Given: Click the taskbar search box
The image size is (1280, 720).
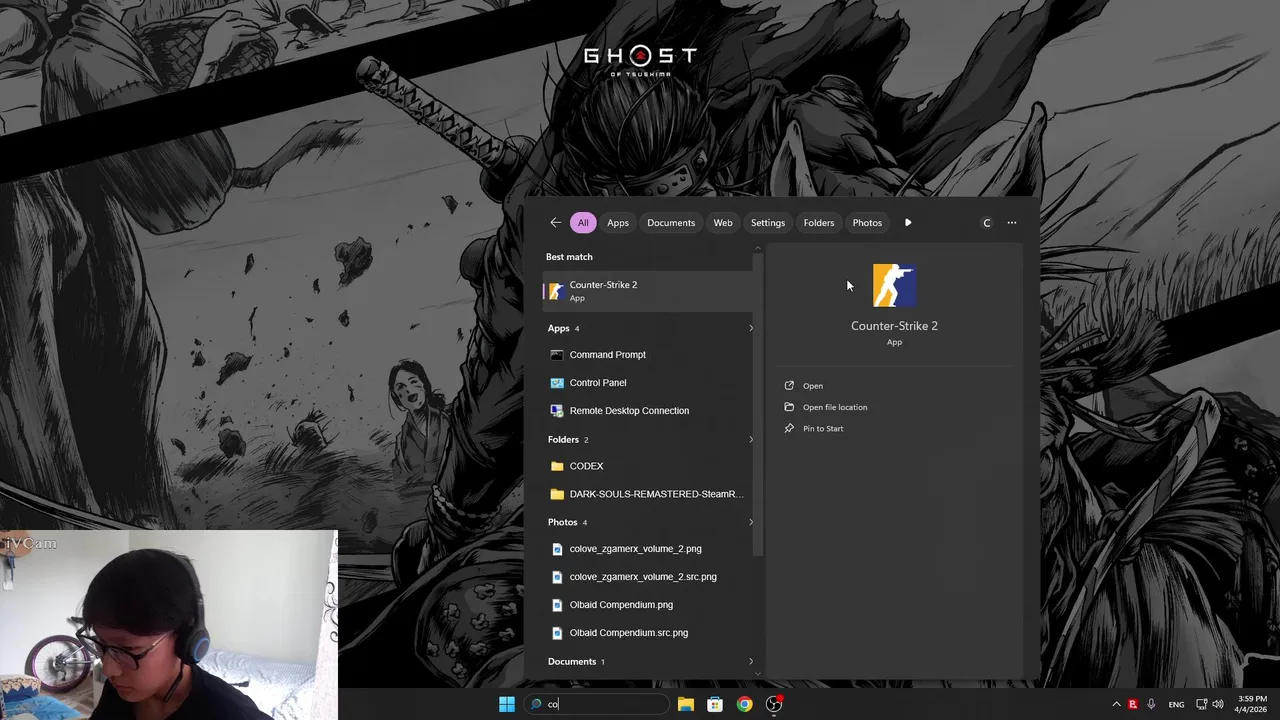Looking at the screenshot, I should [596, 704].
